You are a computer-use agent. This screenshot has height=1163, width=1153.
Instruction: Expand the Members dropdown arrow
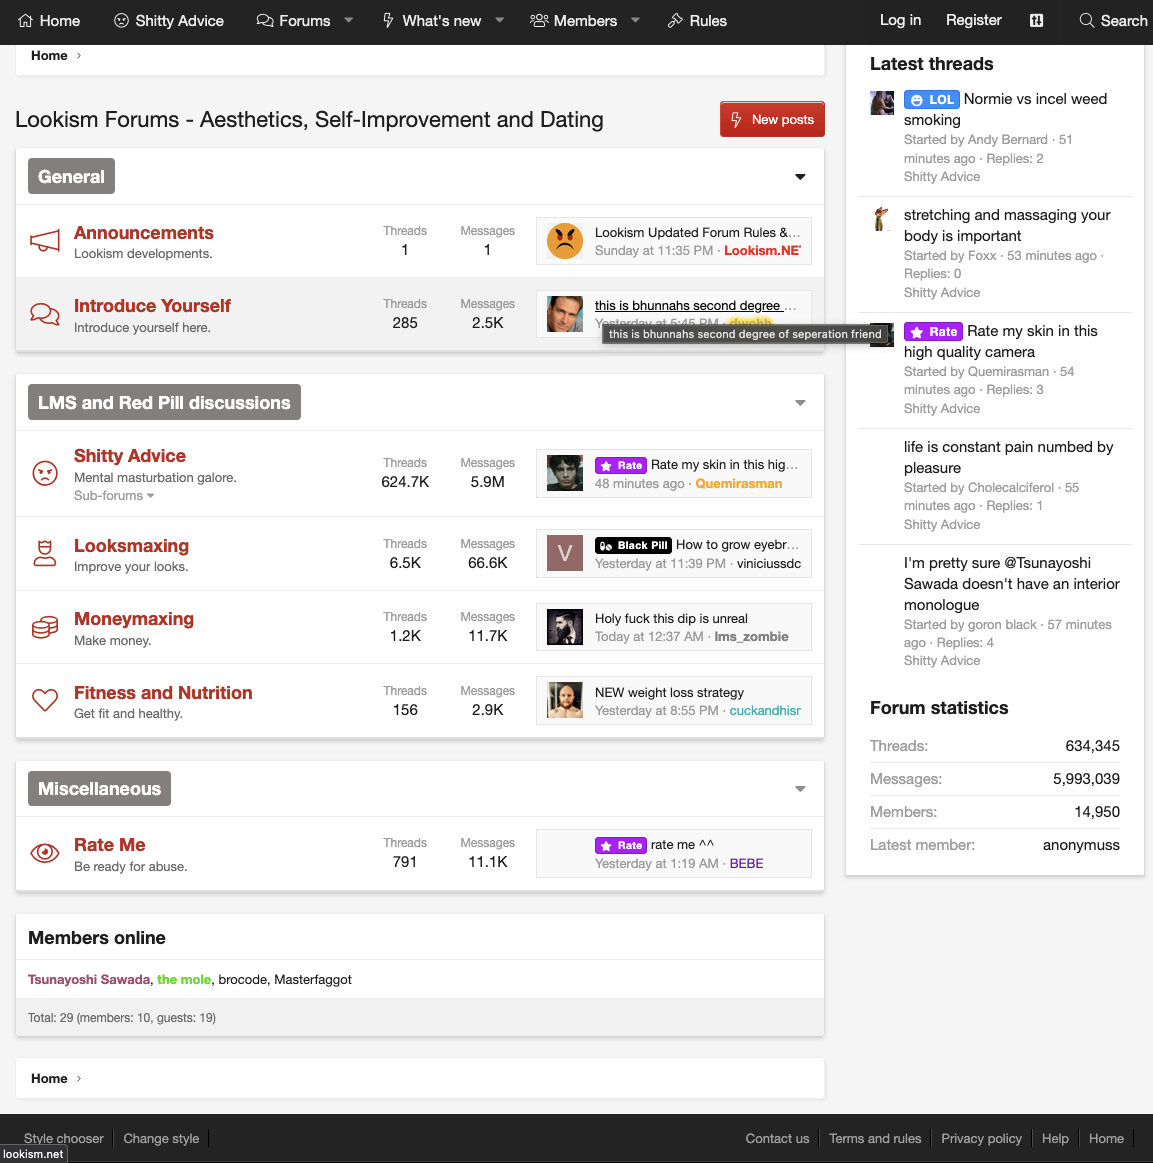click(x=635, y=21)
